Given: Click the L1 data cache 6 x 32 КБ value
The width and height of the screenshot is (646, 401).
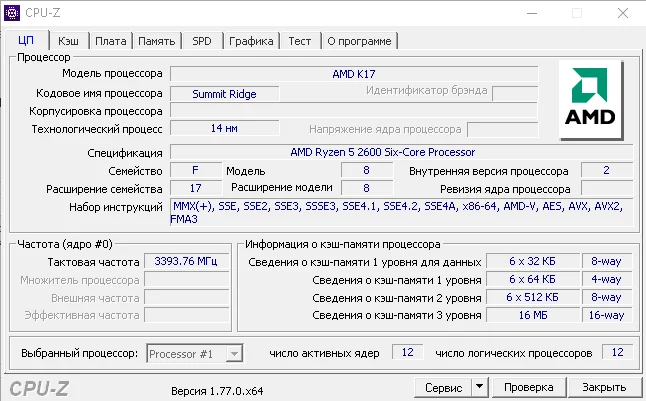Looking at the screenshot, I should pos(532,261).
